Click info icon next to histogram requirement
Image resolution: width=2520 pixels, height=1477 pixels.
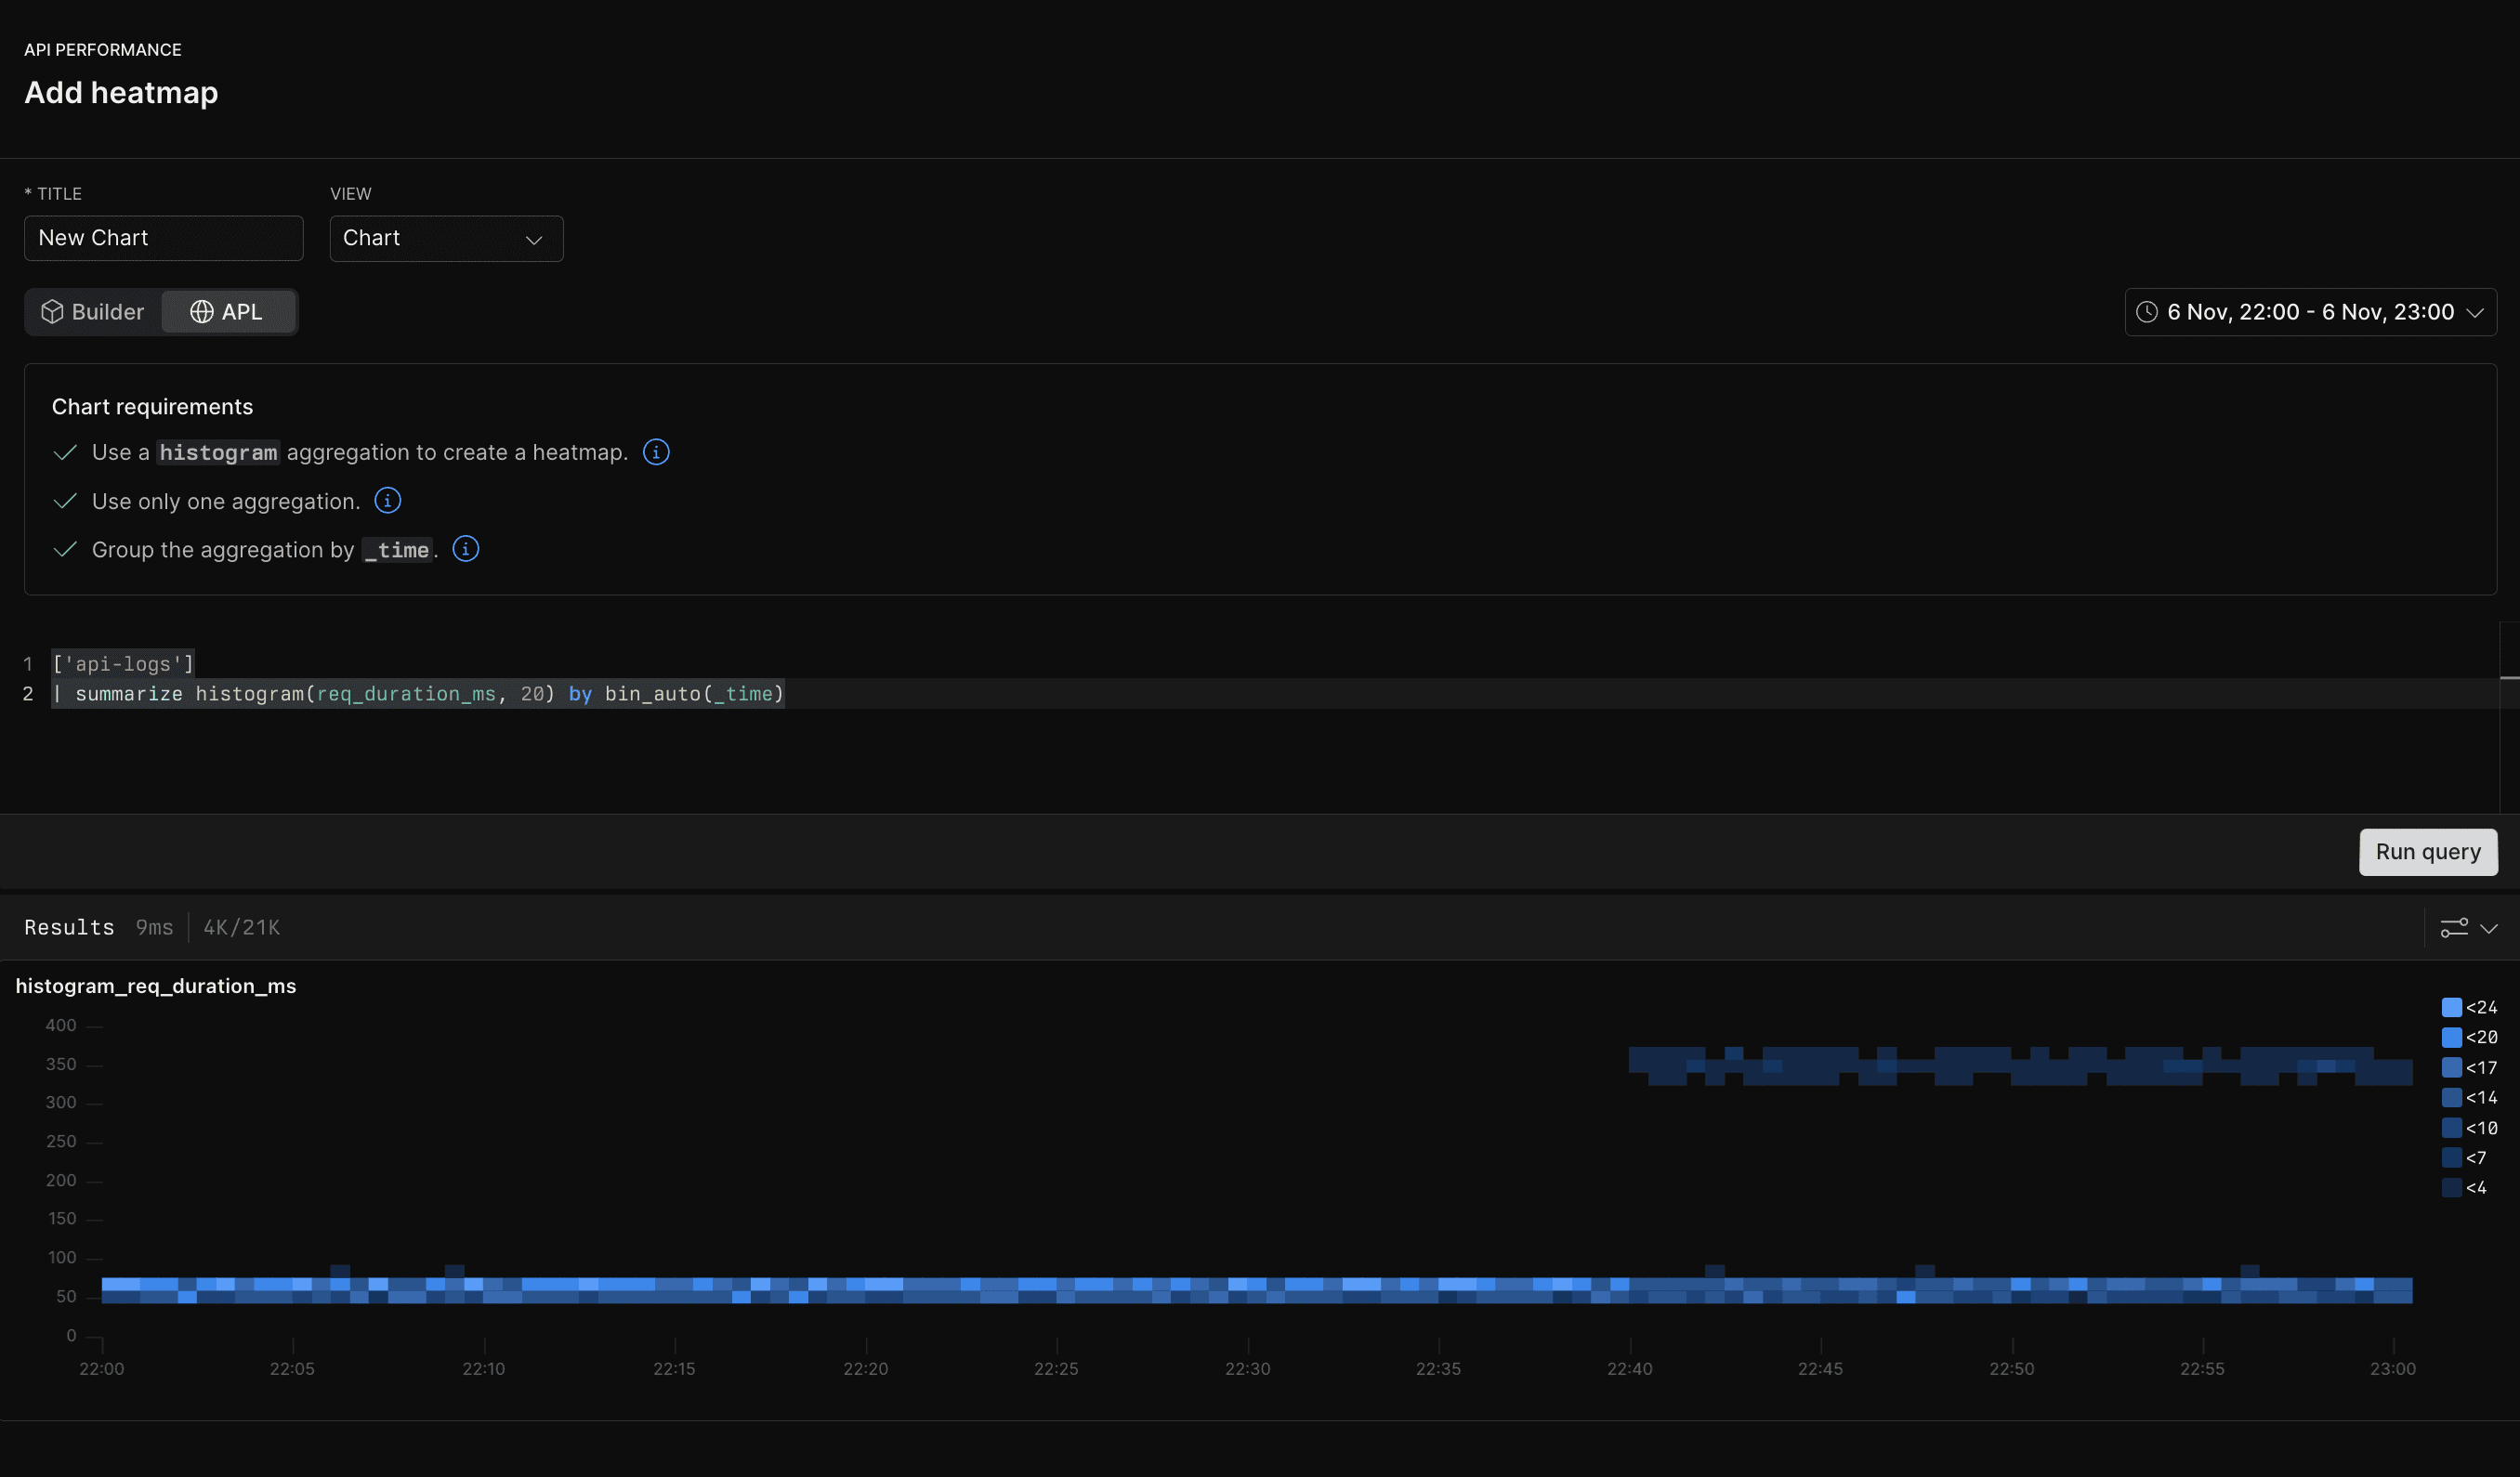[x=656, y=452]
